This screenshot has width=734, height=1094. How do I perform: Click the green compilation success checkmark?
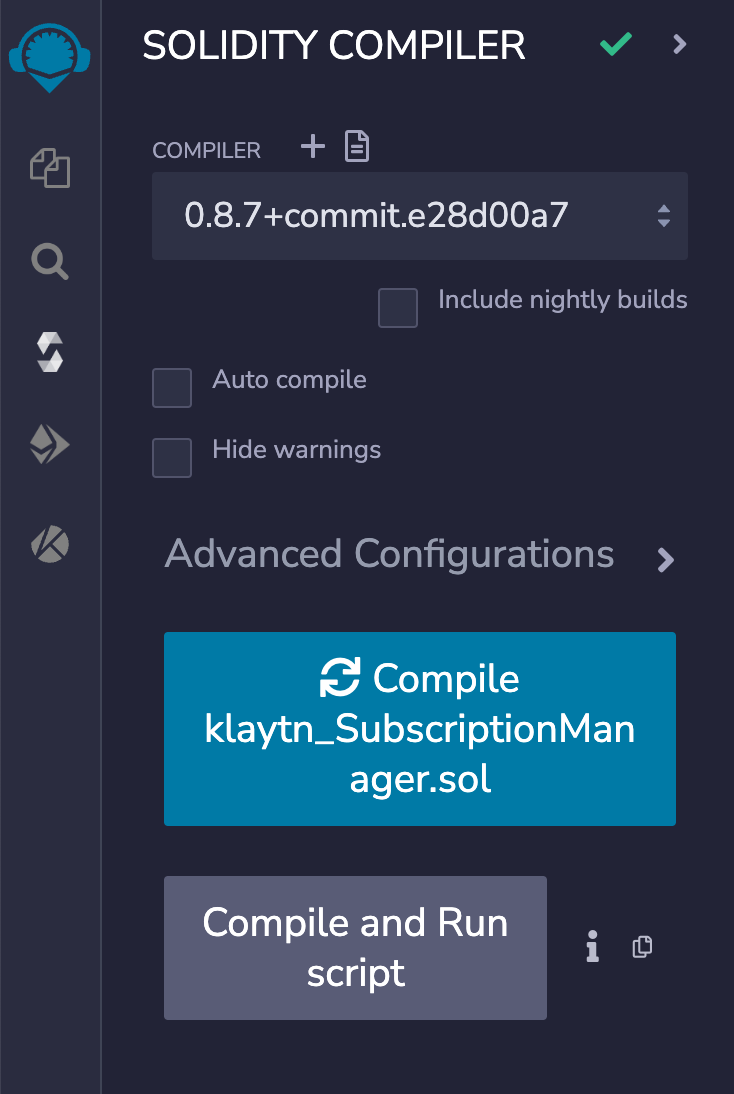pyautogui.click(x=615, y=44)
